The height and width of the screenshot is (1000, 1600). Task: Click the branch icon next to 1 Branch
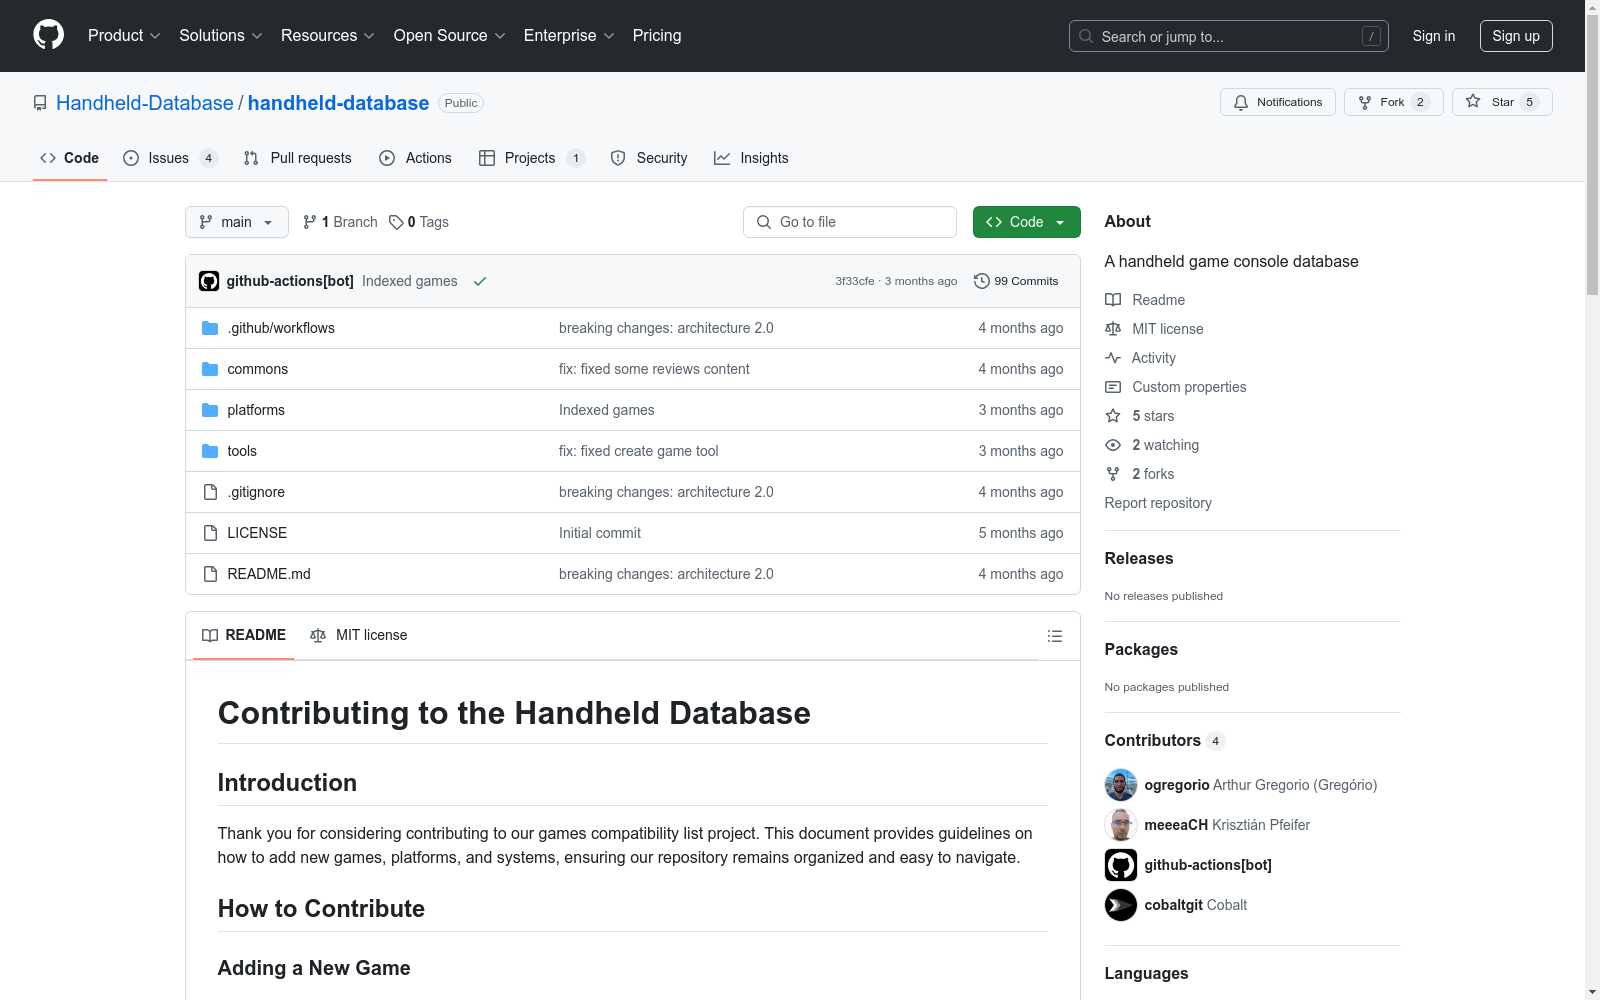pyautogui.click(x=310, y=222)
